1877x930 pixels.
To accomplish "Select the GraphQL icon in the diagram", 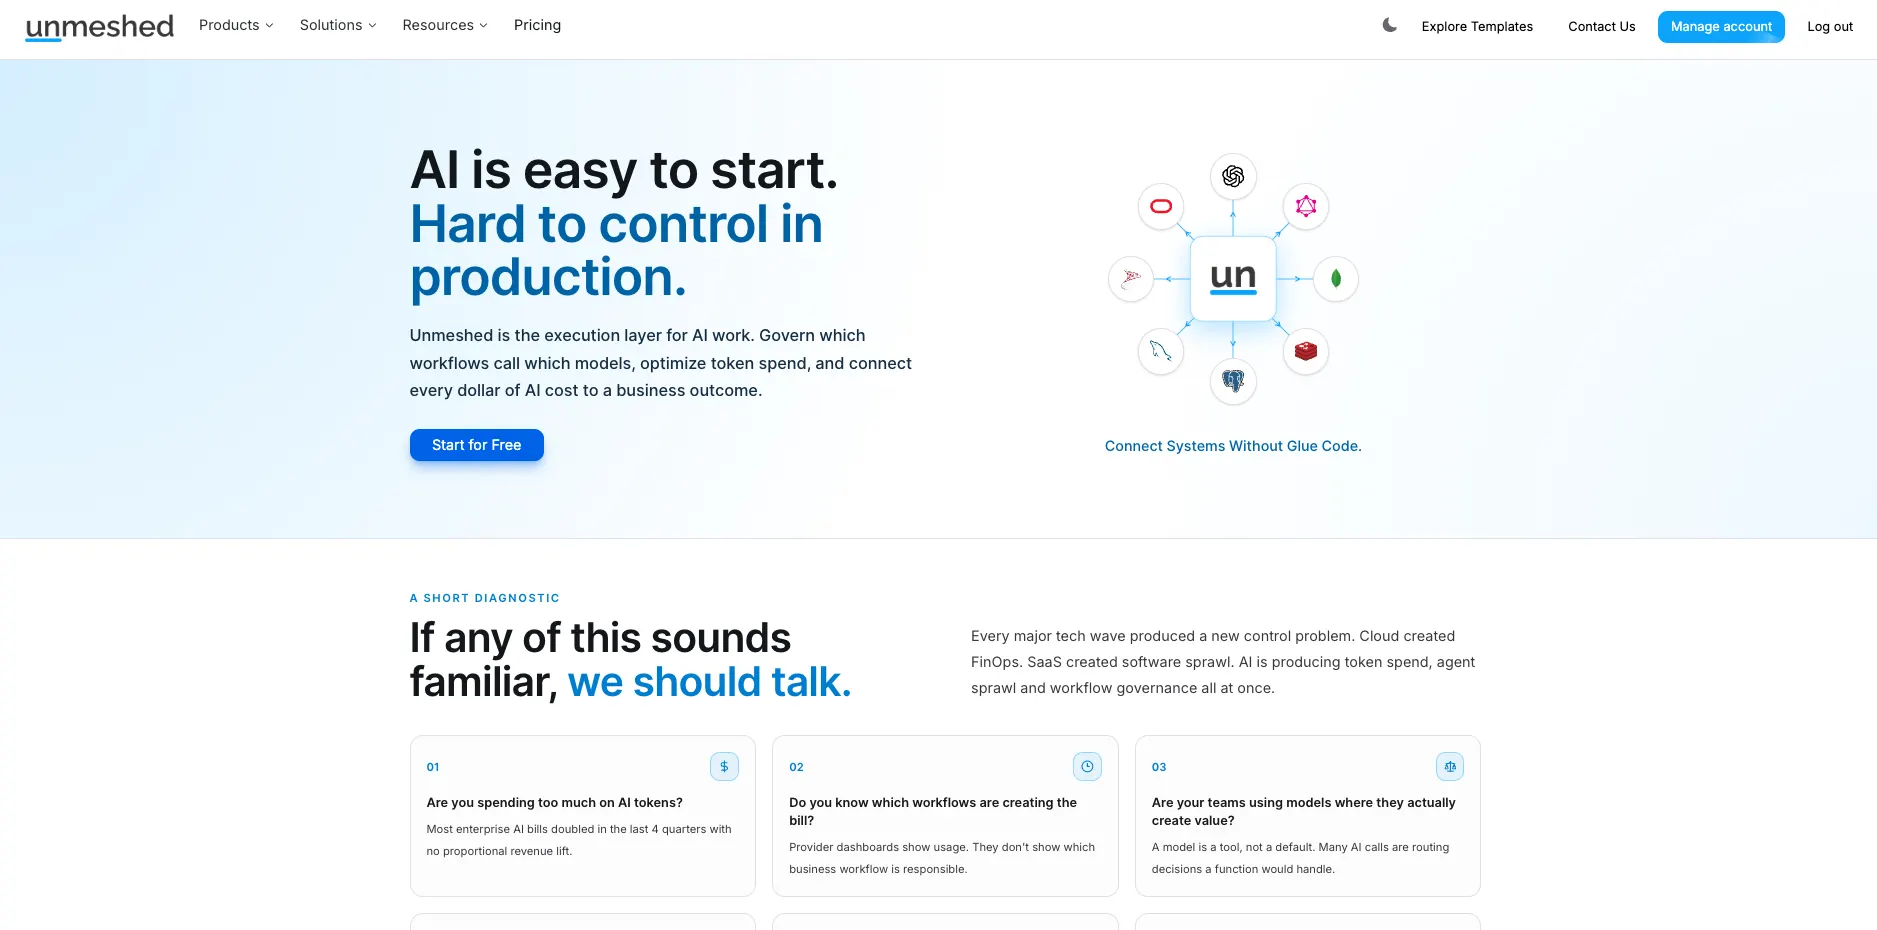I will pyautogui.click(x=1306, y=207).
